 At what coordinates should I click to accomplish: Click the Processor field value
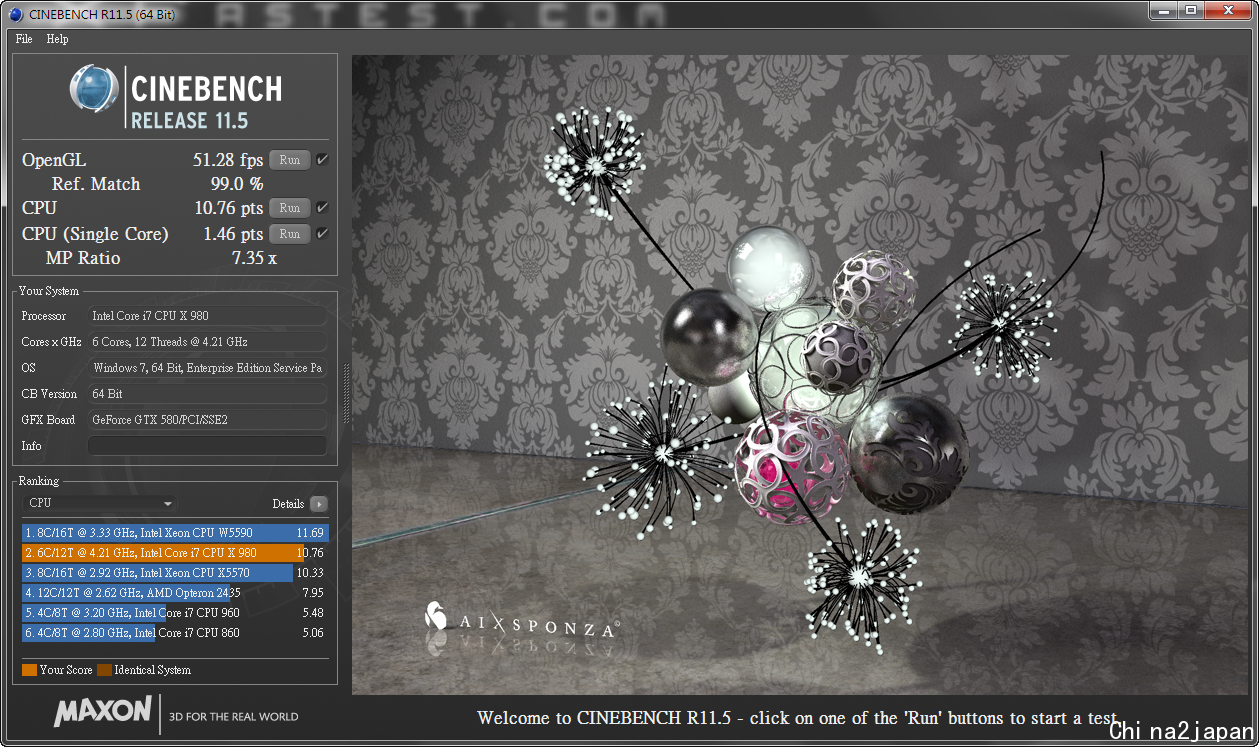click(207, 316)
